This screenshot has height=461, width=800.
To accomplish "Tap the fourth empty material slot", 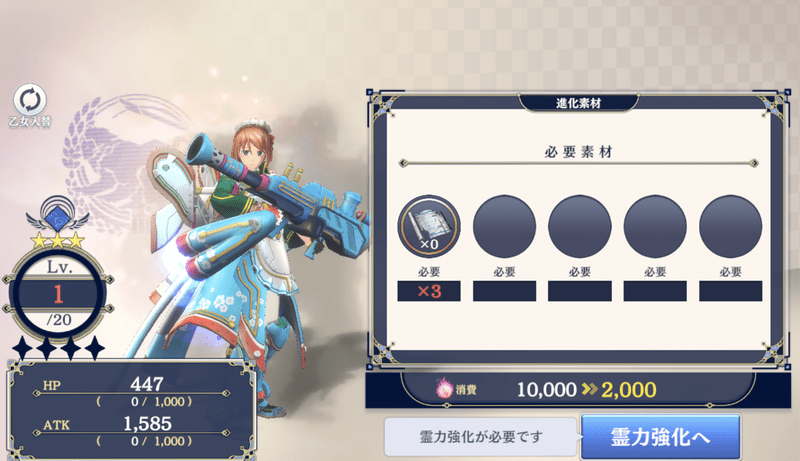I will click(x=655, y=226).
